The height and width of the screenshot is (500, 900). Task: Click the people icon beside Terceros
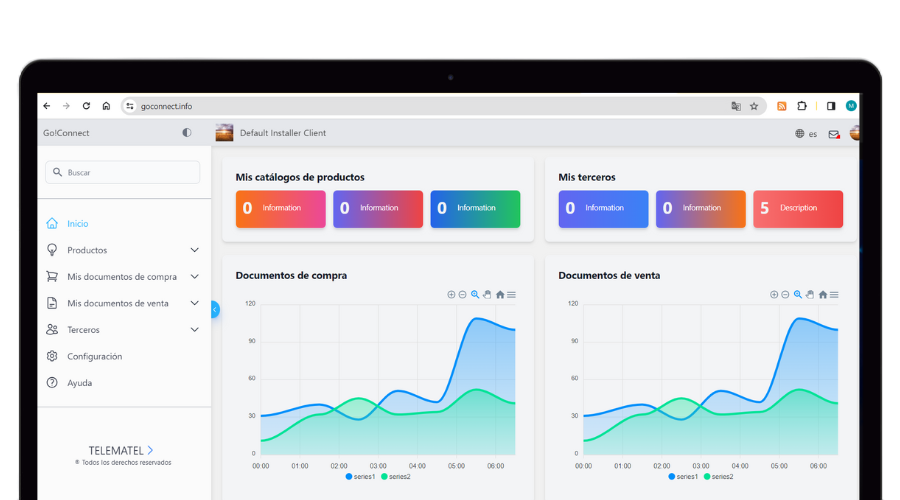pyautogui.click(x=52, y=330)
